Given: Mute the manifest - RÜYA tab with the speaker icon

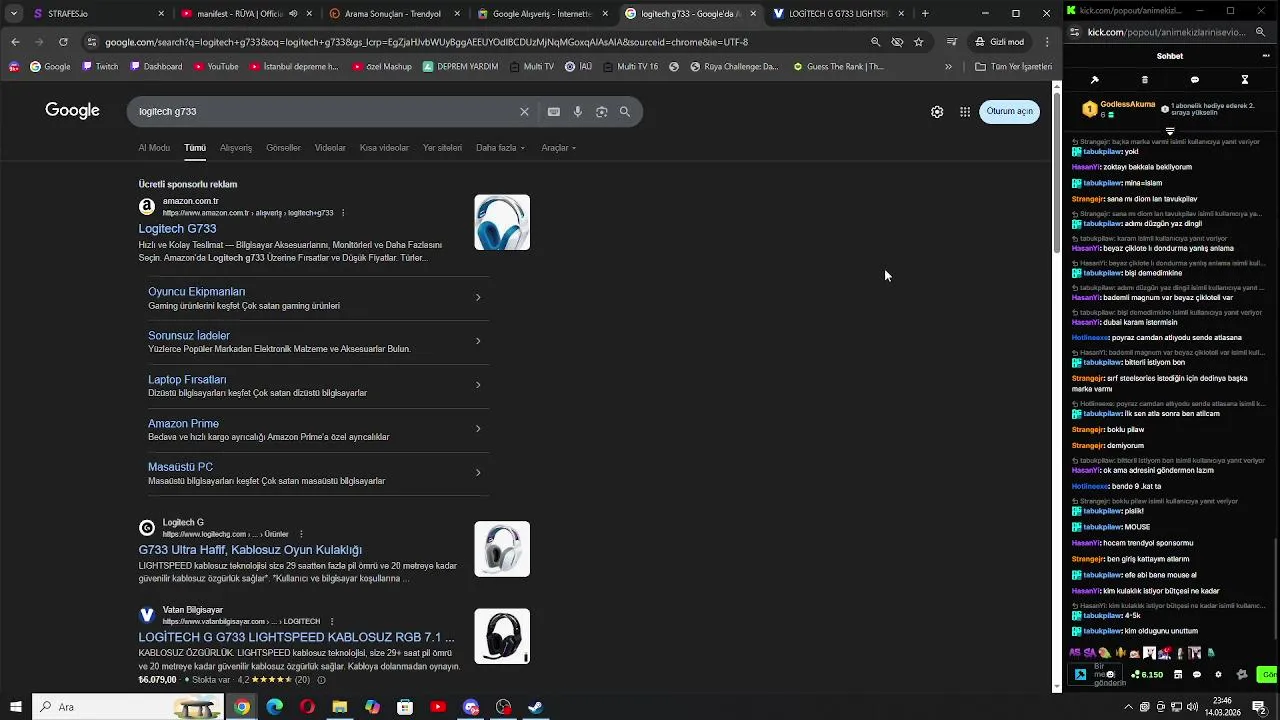Looking at the screenshot, I should pyautogui.click(x=293, y=14).
